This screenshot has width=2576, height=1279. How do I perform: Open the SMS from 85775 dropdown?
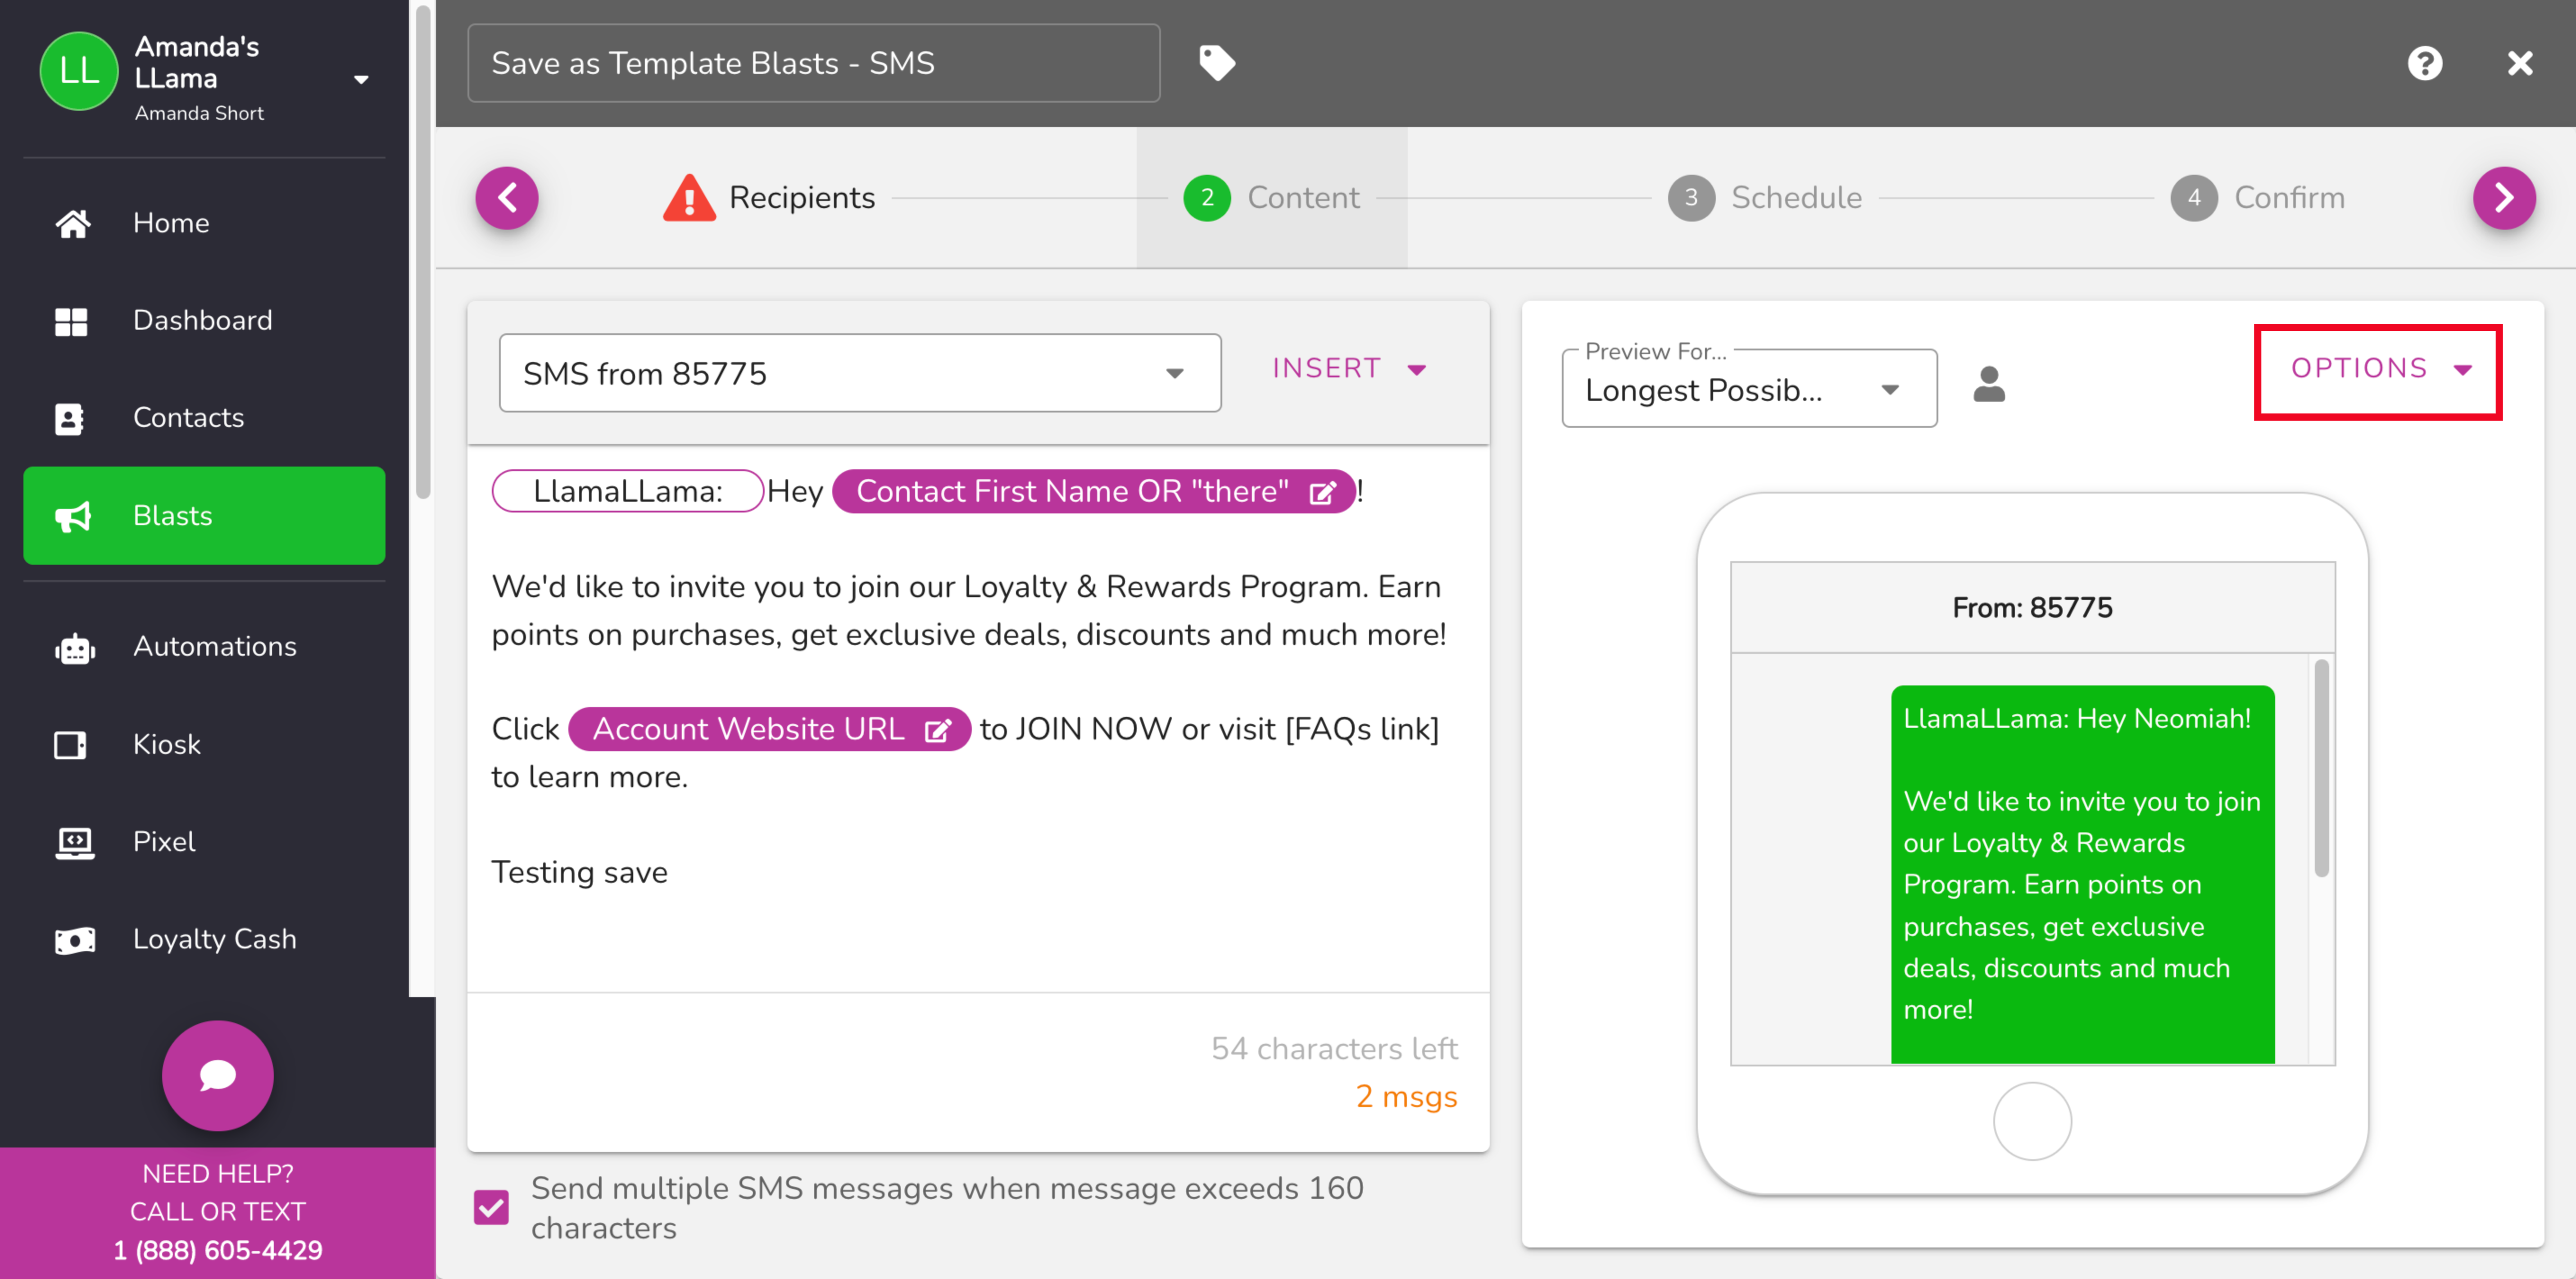(860, 373)
